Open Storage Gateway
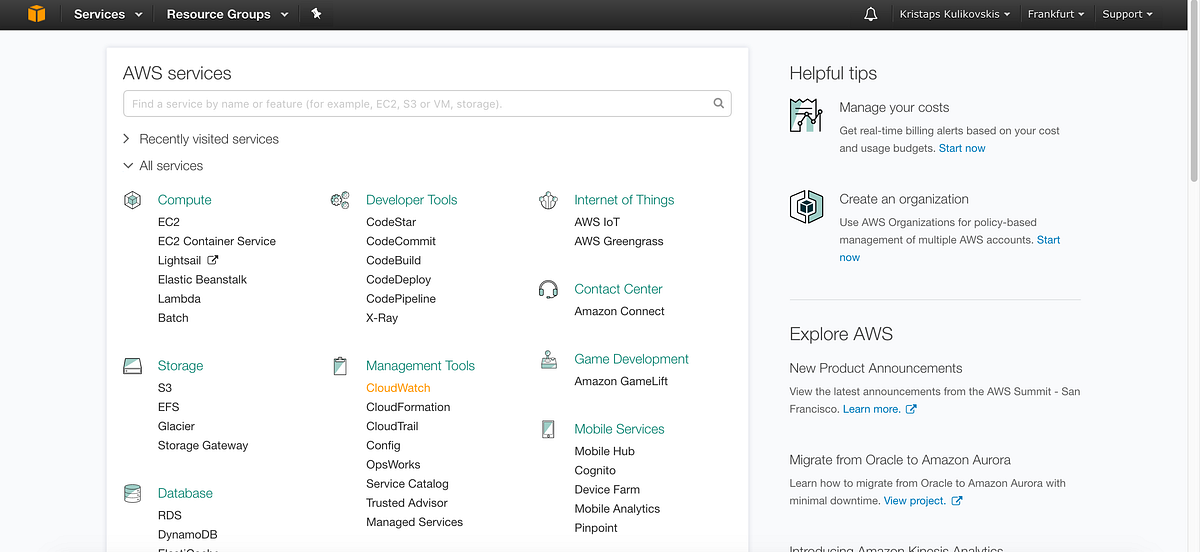Viewport: 1200px width, 552px height. (x=203, y=446)
